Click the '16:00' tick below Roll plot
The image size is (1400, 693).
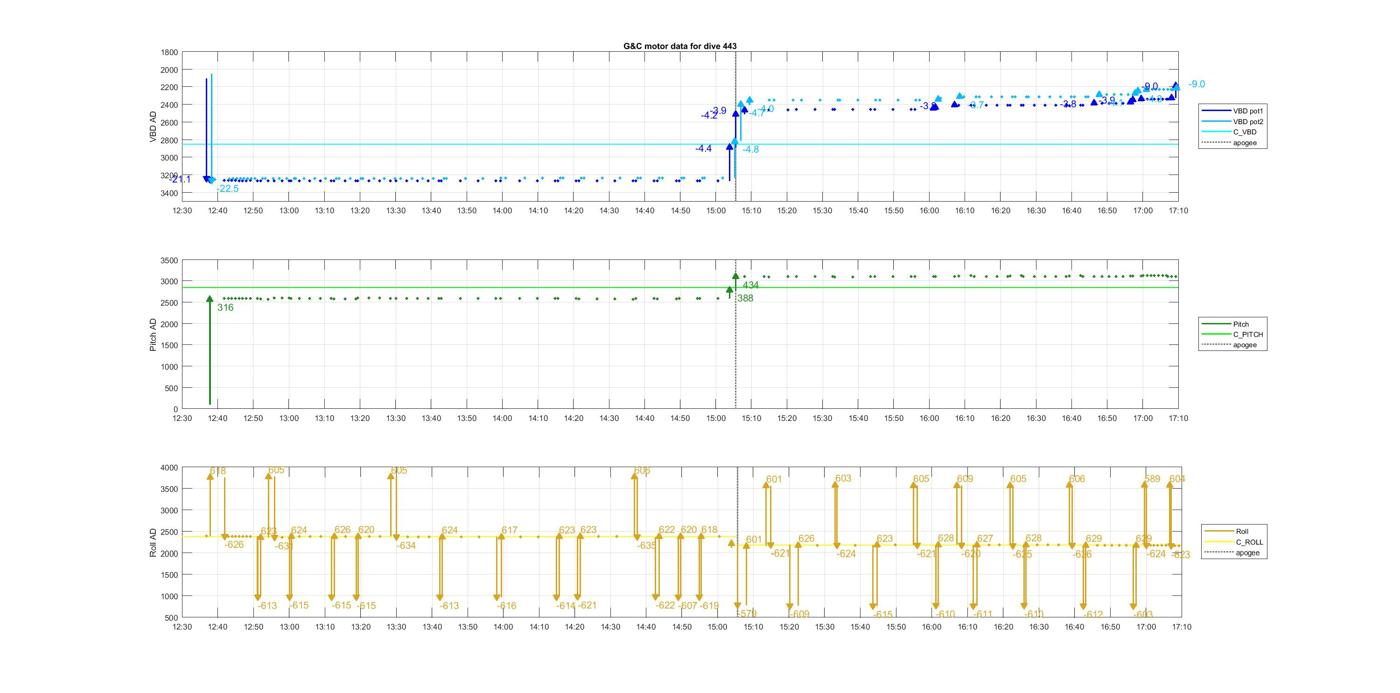click(932, 627)
